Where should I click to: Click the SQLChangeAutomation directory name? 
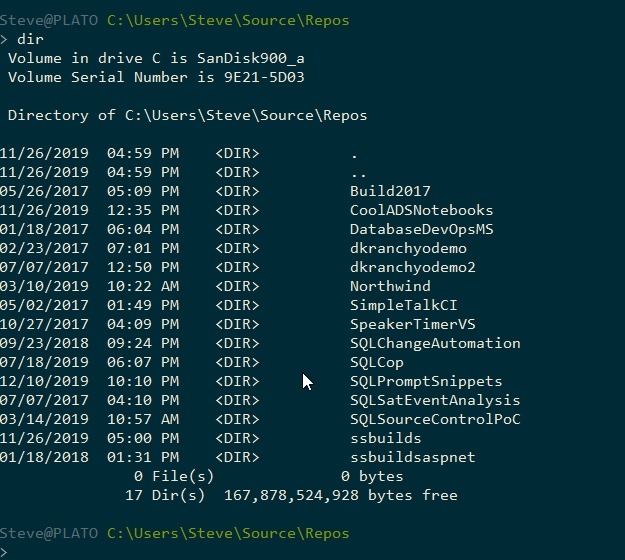pyautogui.click(x=434, y=343)
